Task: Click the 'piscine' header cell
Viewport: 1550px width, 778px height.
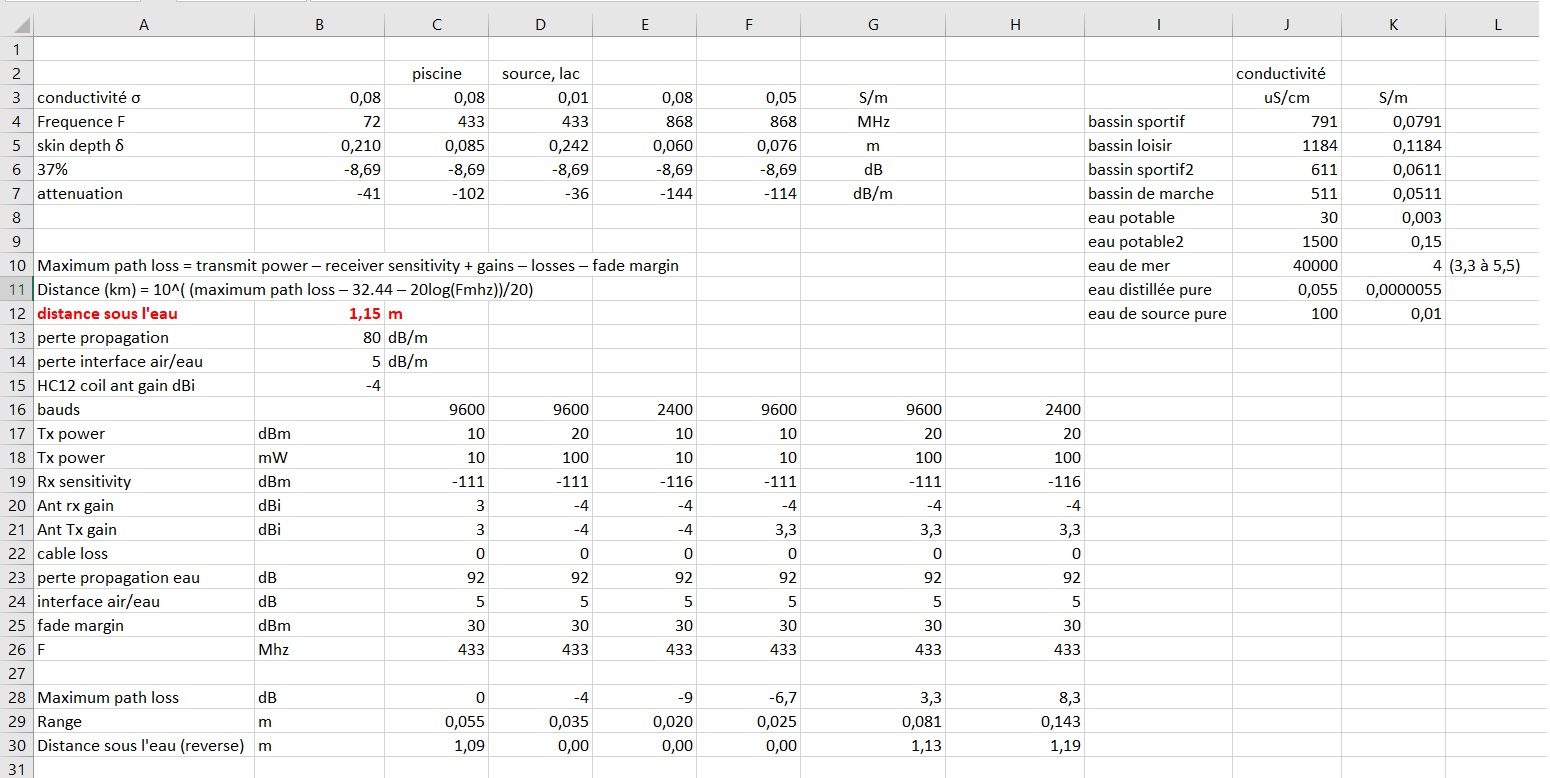Action: (437, 74)
